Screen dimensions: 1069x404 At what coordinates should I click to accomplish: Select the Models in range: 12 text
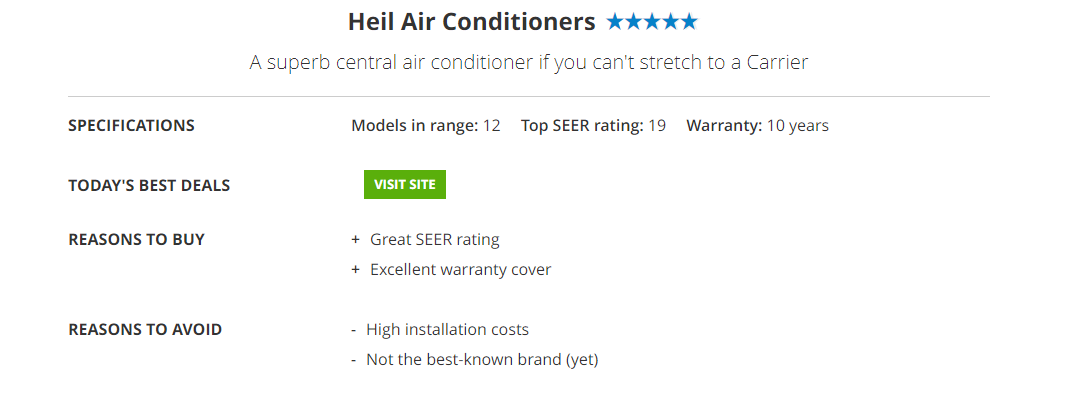426,126
